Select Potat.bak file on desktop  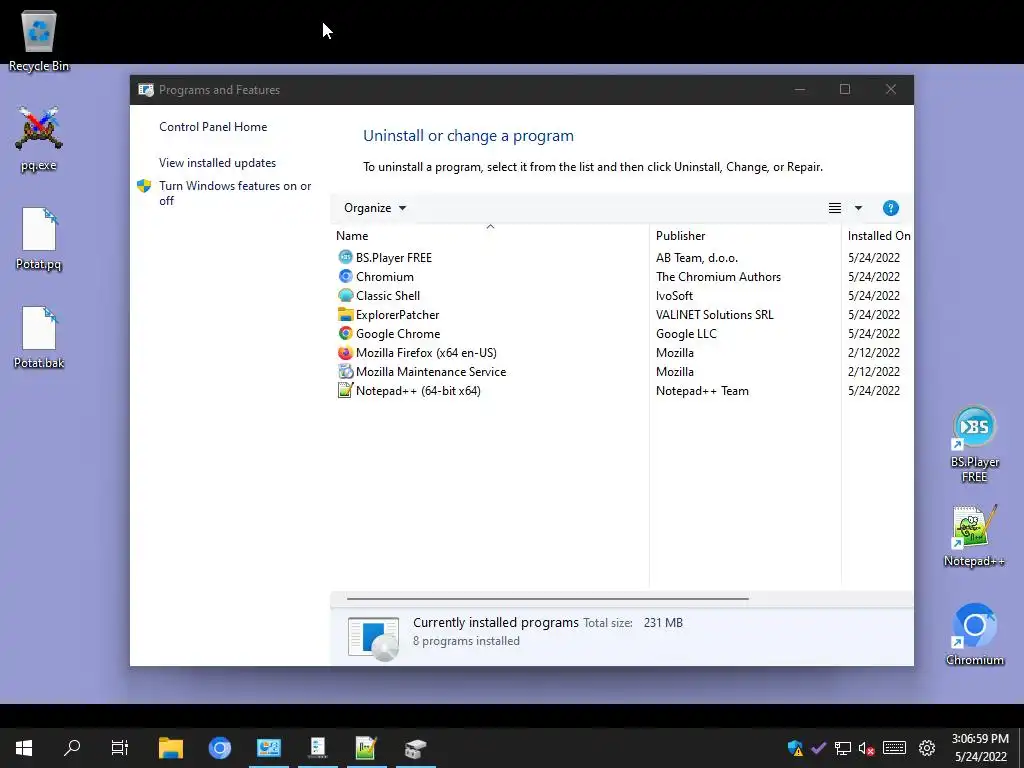pyautogui.click(x=39, y=338)
